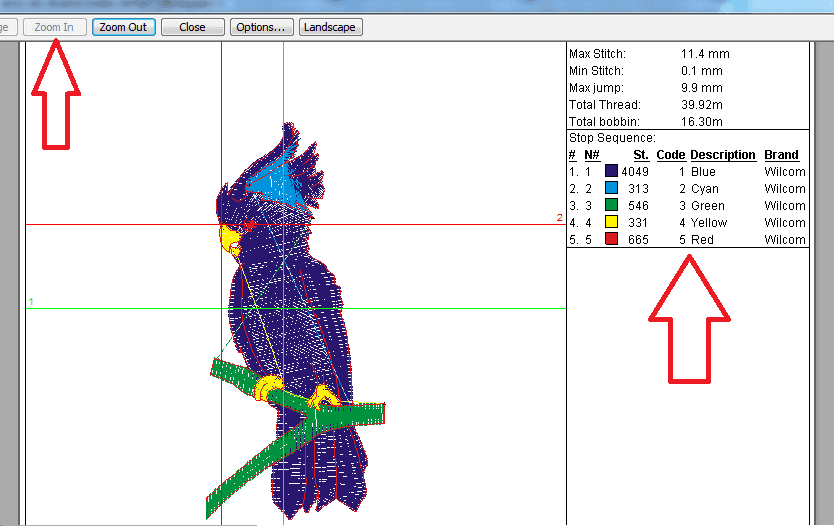
Task: Open the Options... dialog
Action: (x=262, y=27)
